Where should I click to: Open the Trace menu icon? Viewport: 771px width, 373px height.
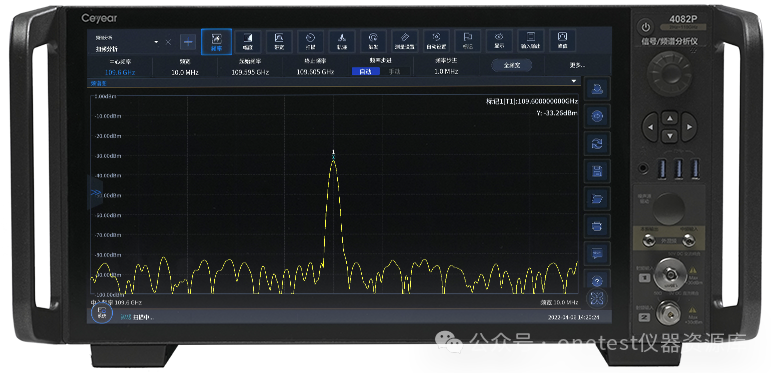[342, 41]
